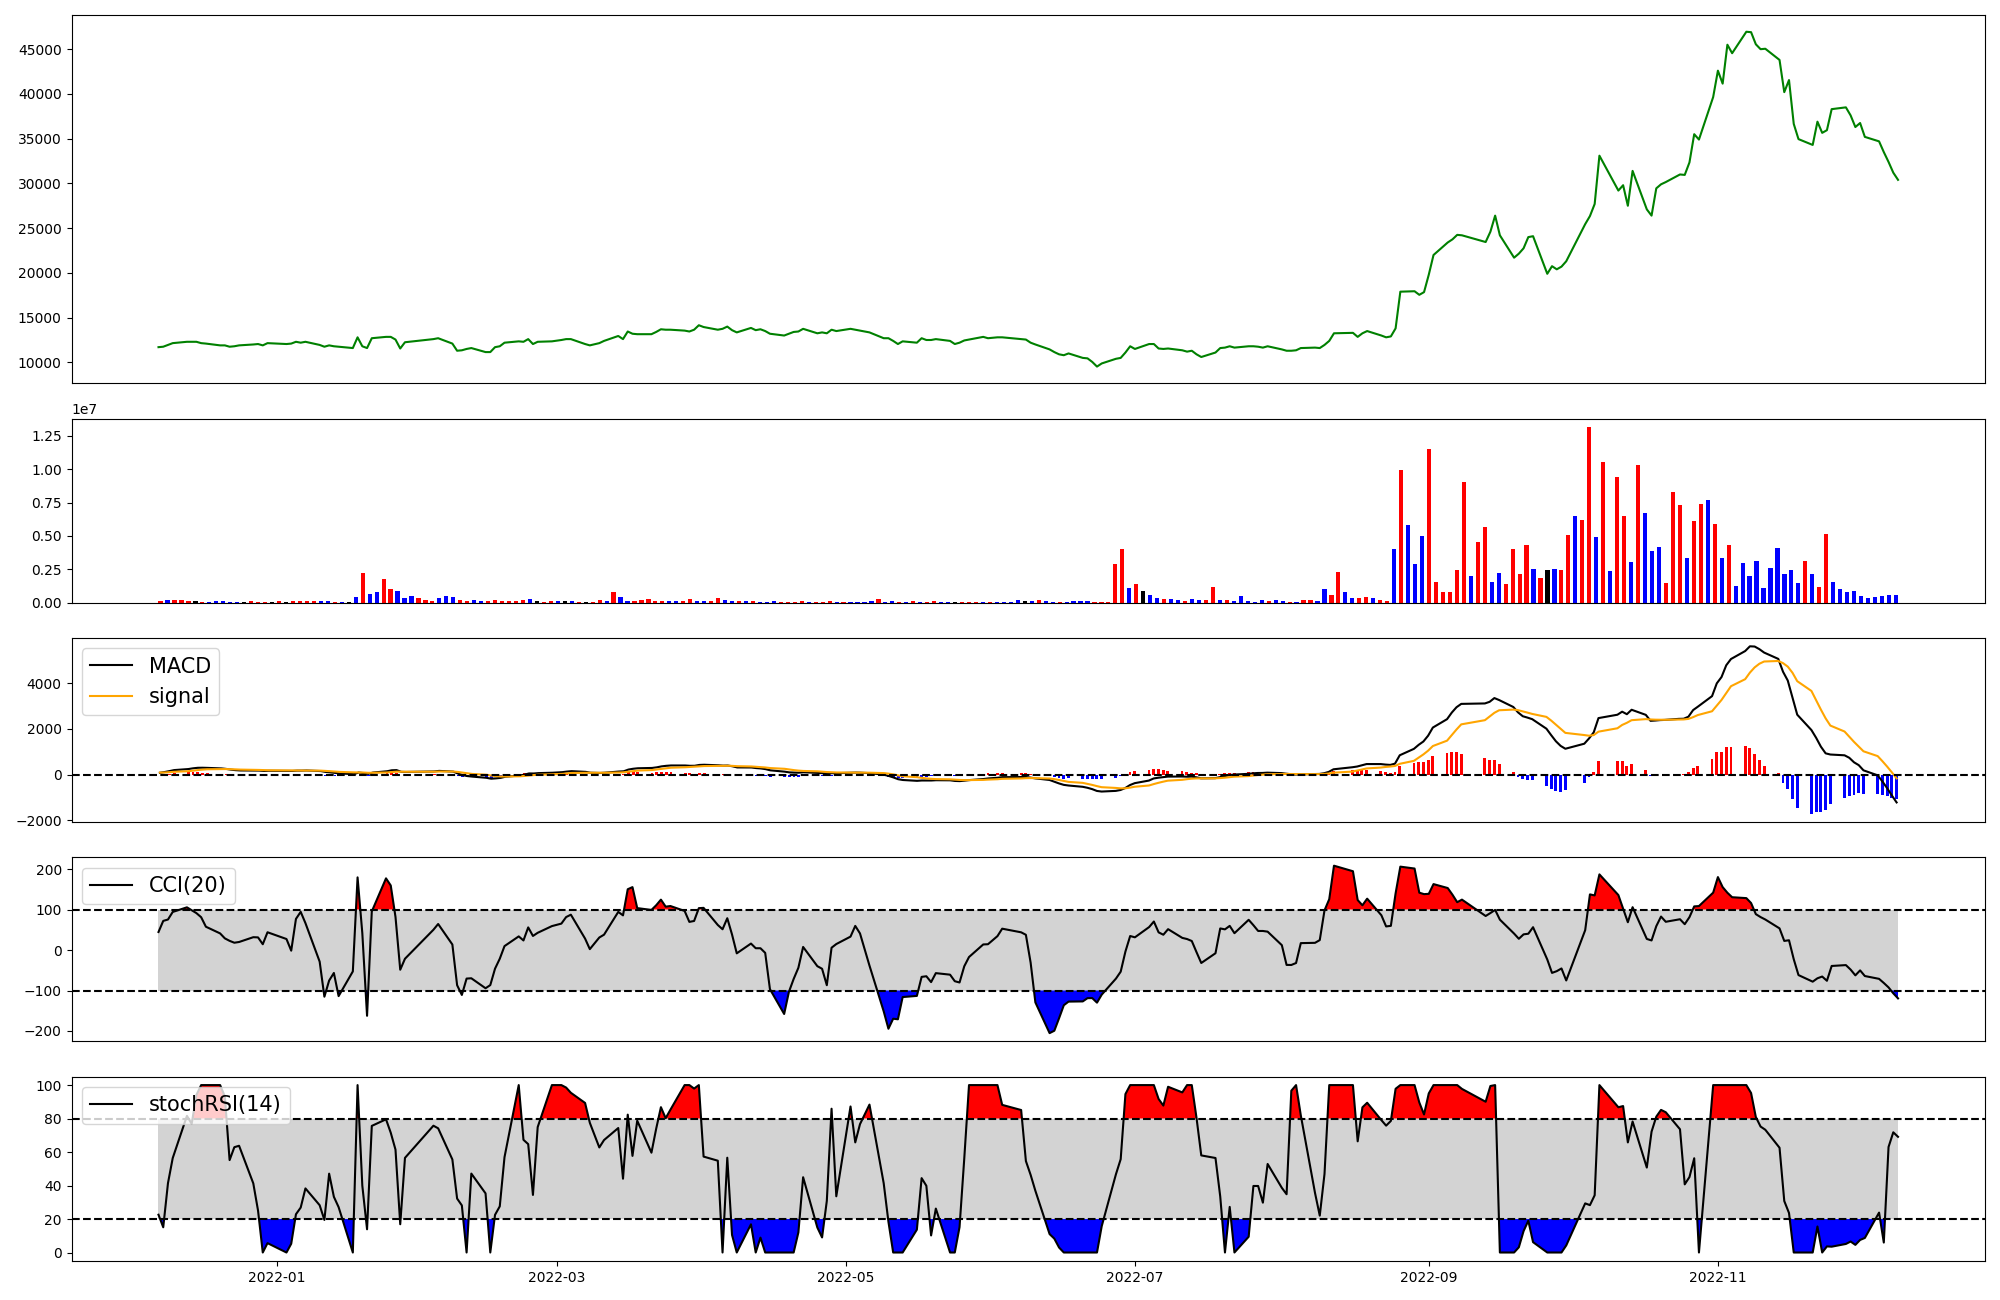Select the stochRSI(14) legend entry
2000x1300 pixels.
(x=214, y=1104)
